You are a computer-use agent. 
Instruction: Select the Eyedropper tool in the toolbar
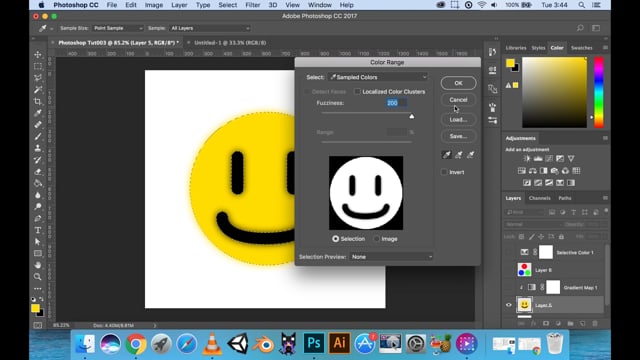38,113
